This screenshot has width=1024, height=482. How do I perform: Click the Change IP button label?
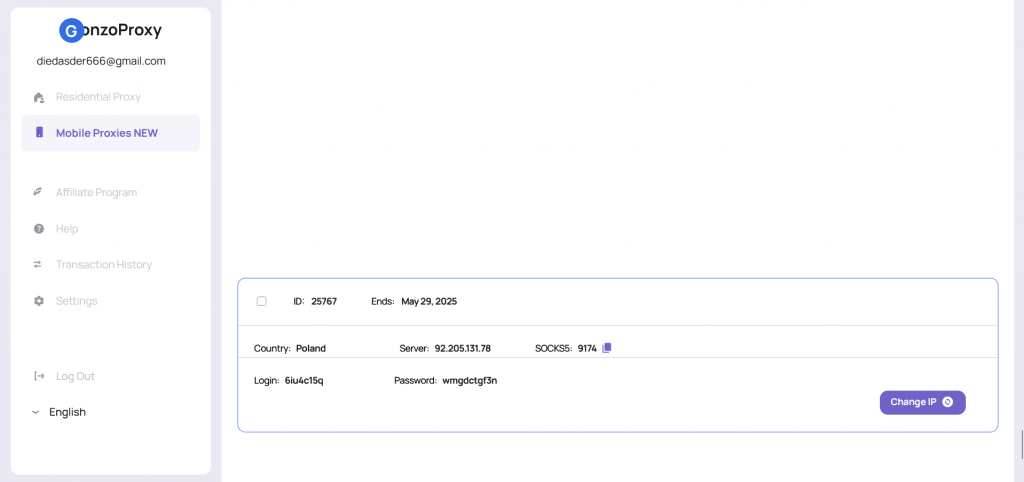pos(914,402)
